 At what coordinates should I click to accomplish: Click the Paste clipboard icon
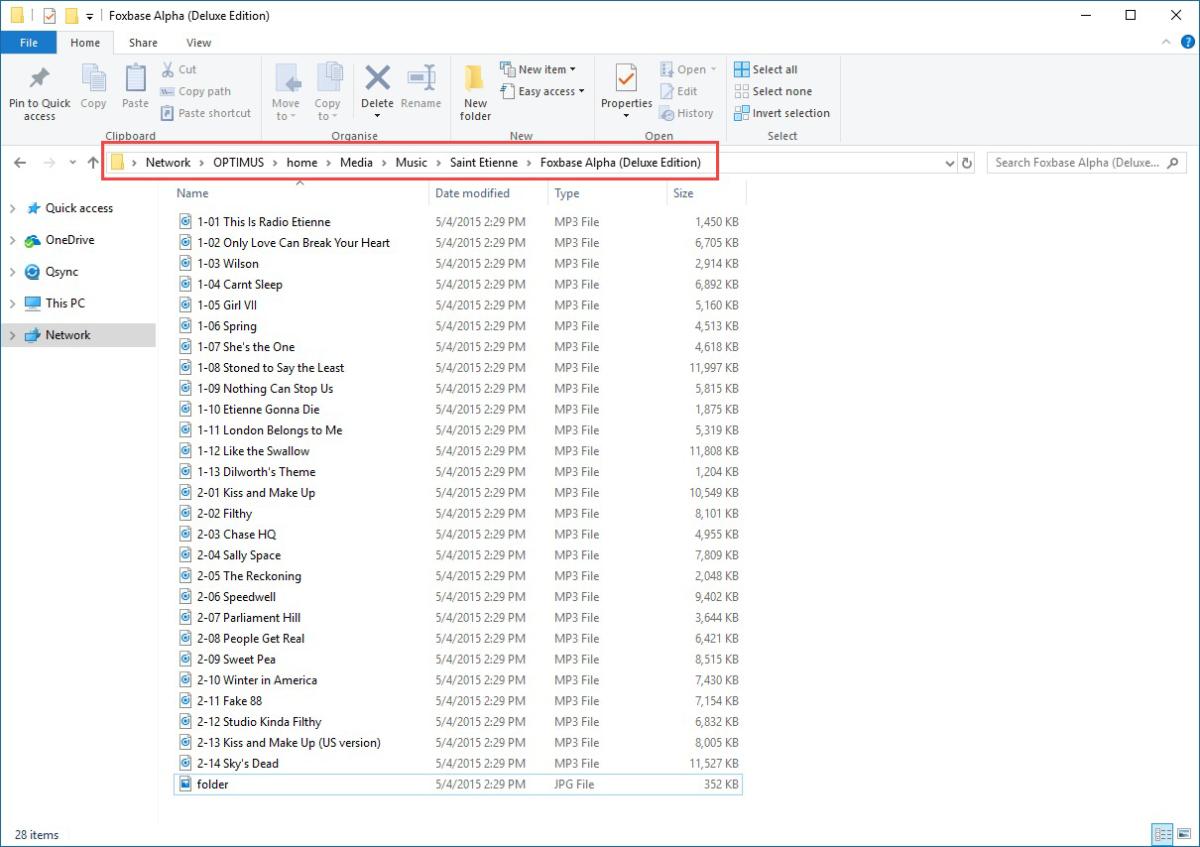coord(135,78)
